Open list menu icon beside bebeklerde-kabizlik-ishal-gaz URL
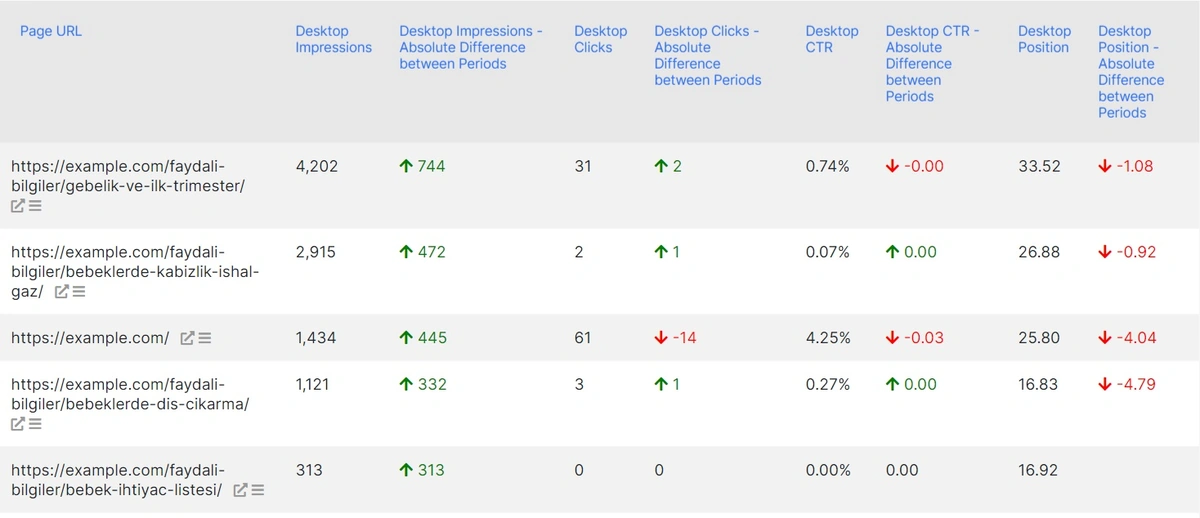This screenshot has height=518, width=1200. [79, 292]
